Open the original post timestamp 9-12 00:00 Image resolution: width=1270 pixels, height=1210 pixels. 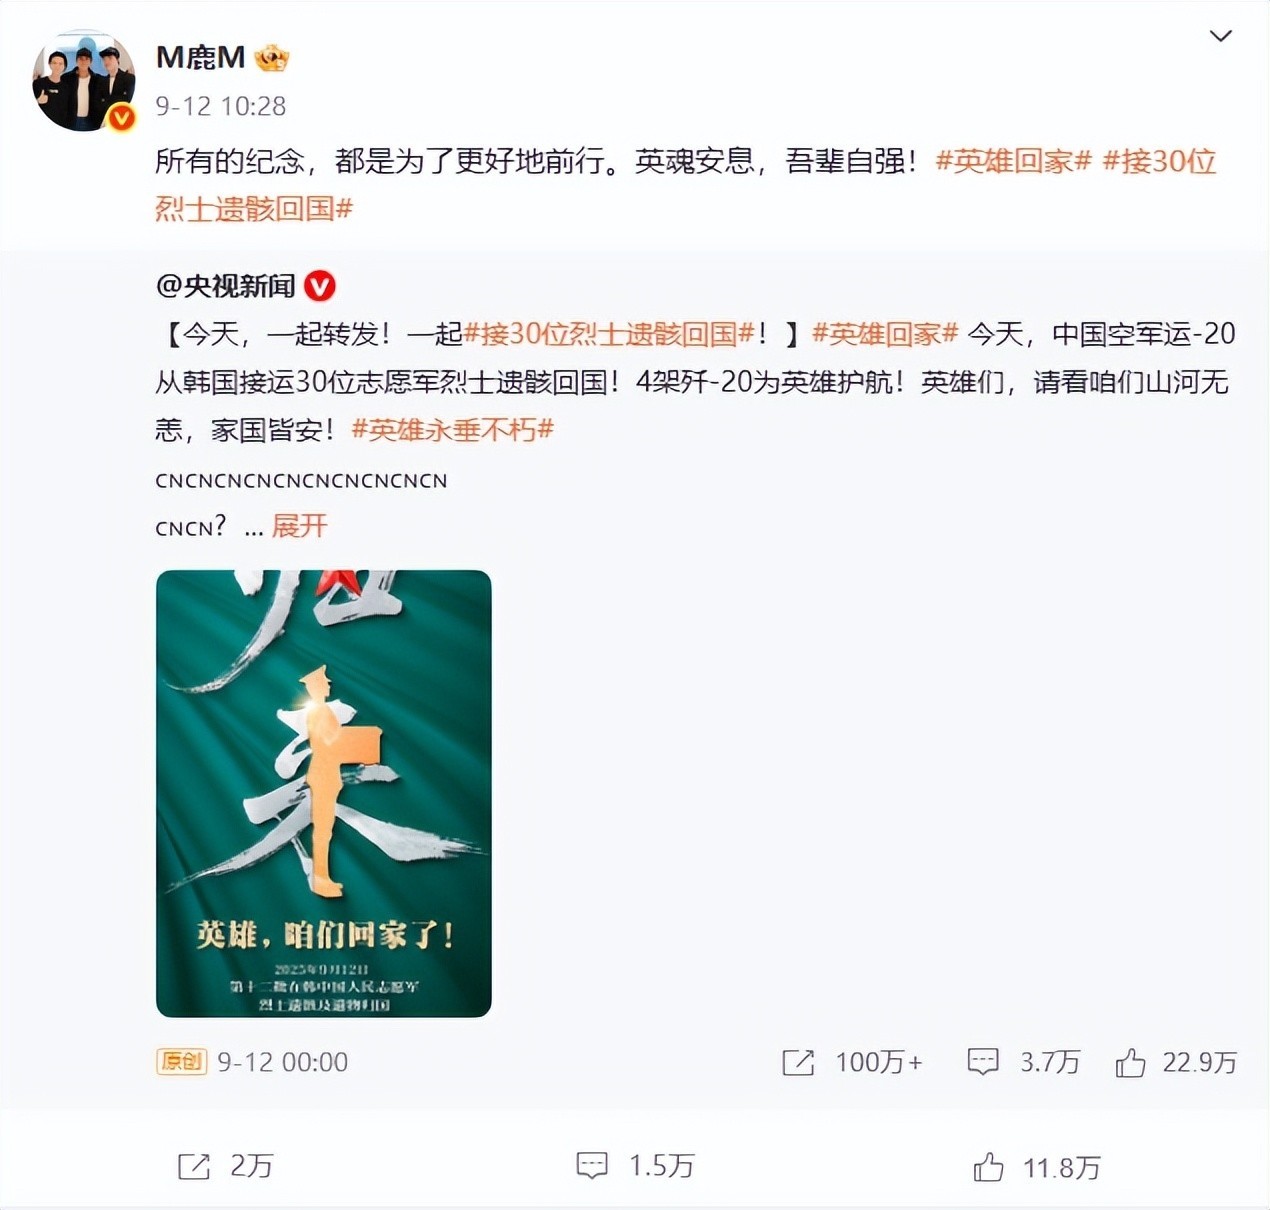click(x=283, y=1062)
